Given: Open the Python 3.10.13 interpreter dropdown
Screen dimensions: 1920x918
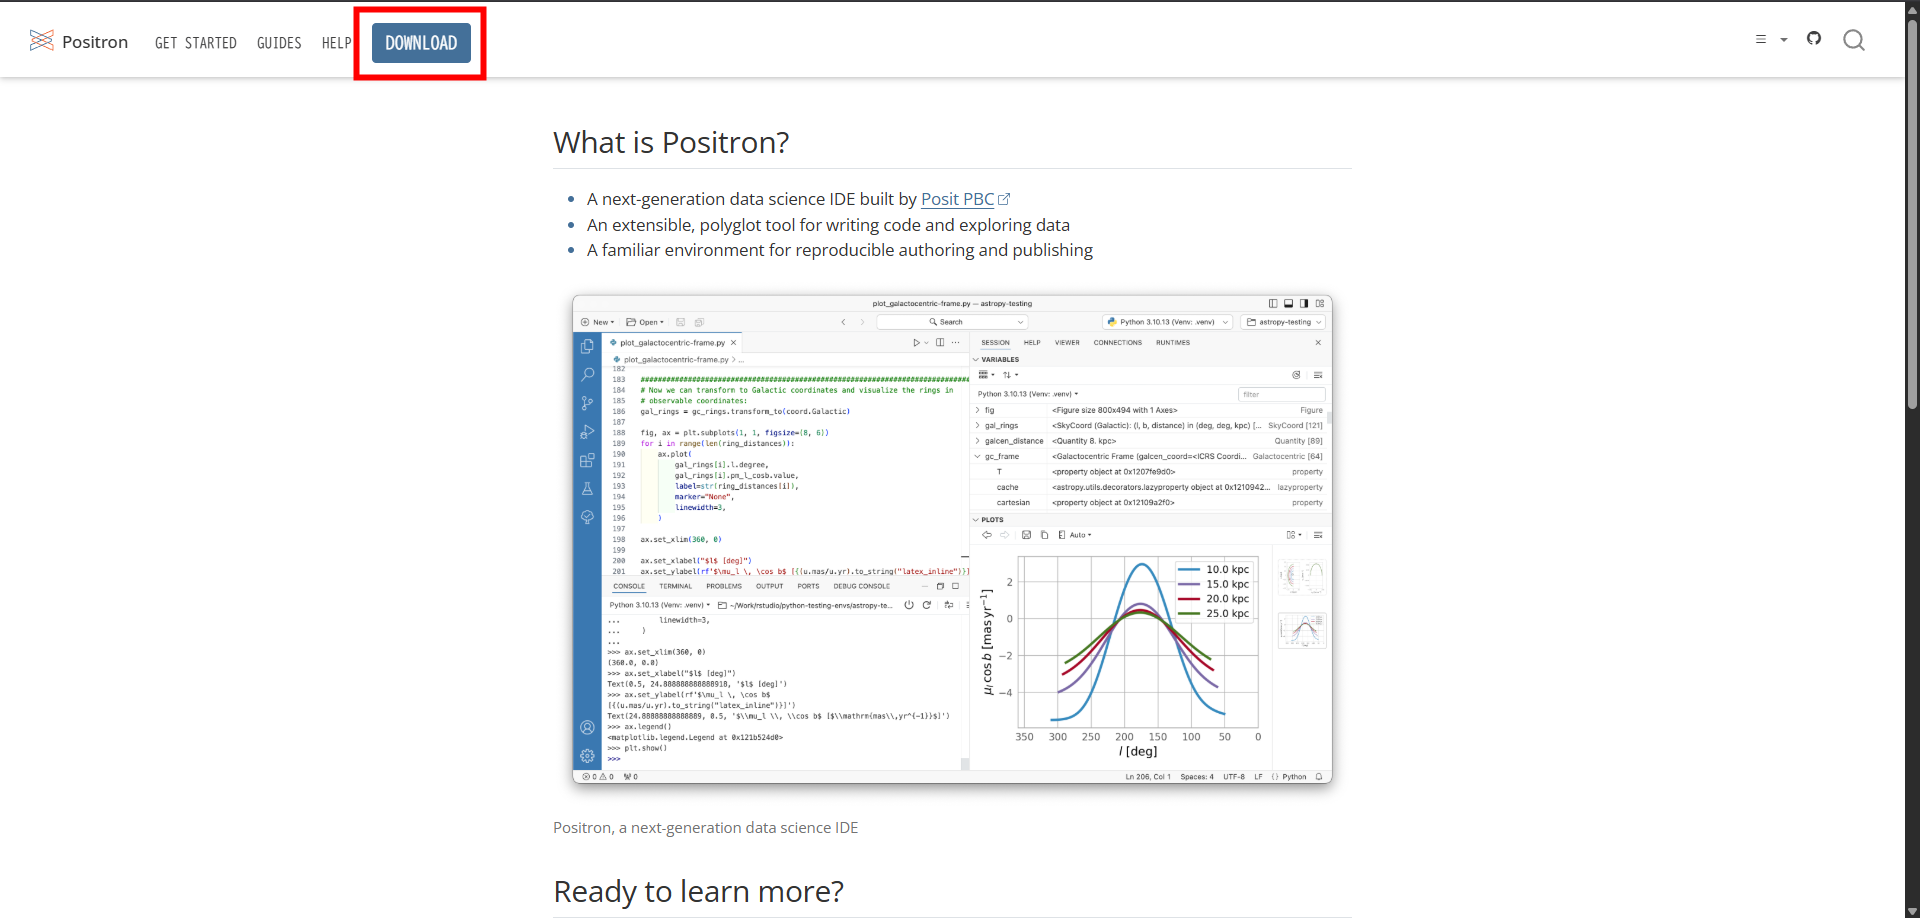Looking at the screenshot, I should click(x=1167, y=322).
